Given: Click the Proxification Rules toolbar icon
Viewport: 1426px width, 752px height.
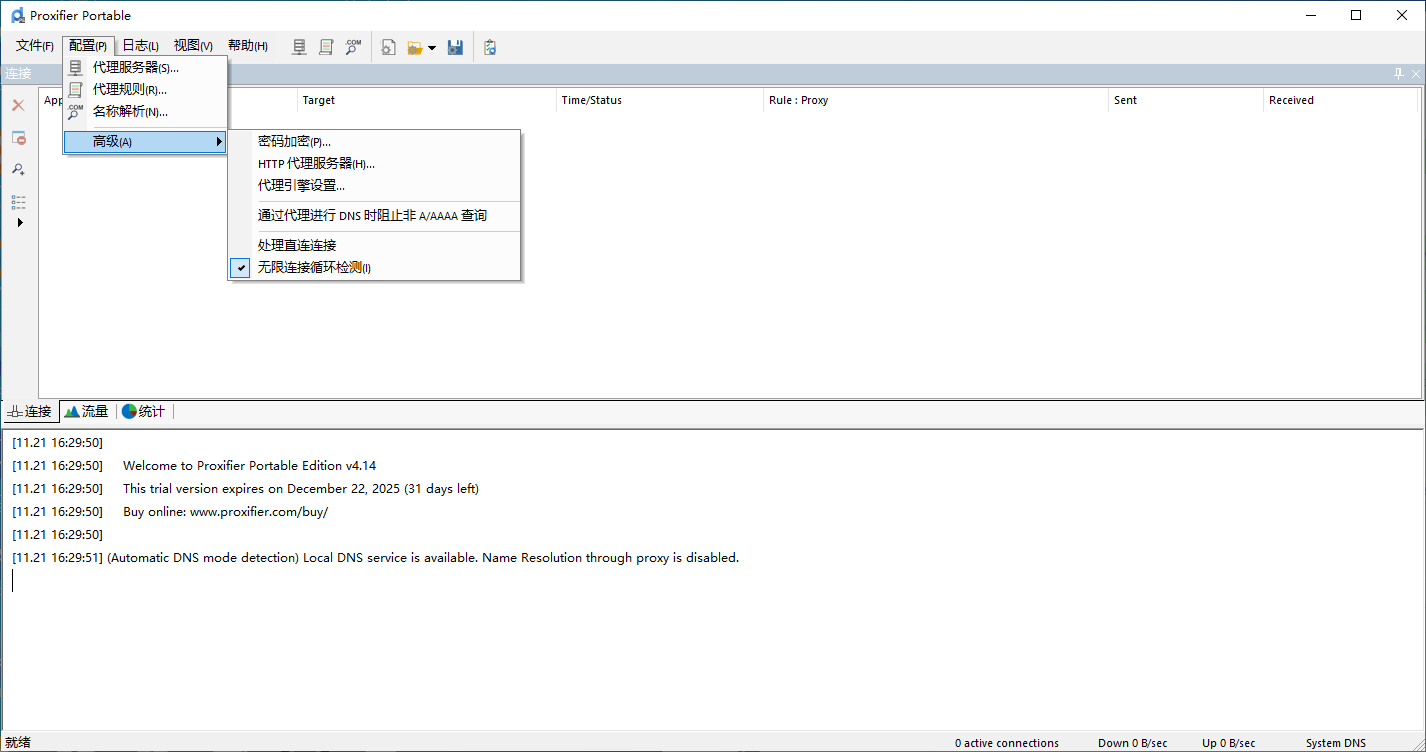Looking at the screenshot, I should (x=326, y=47).
